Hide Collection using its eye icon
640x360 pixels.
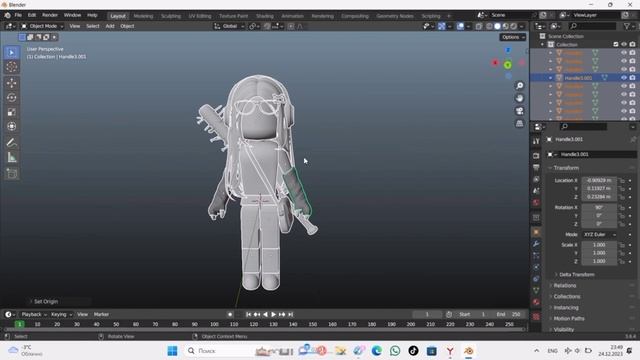click(x=624, y=44)
